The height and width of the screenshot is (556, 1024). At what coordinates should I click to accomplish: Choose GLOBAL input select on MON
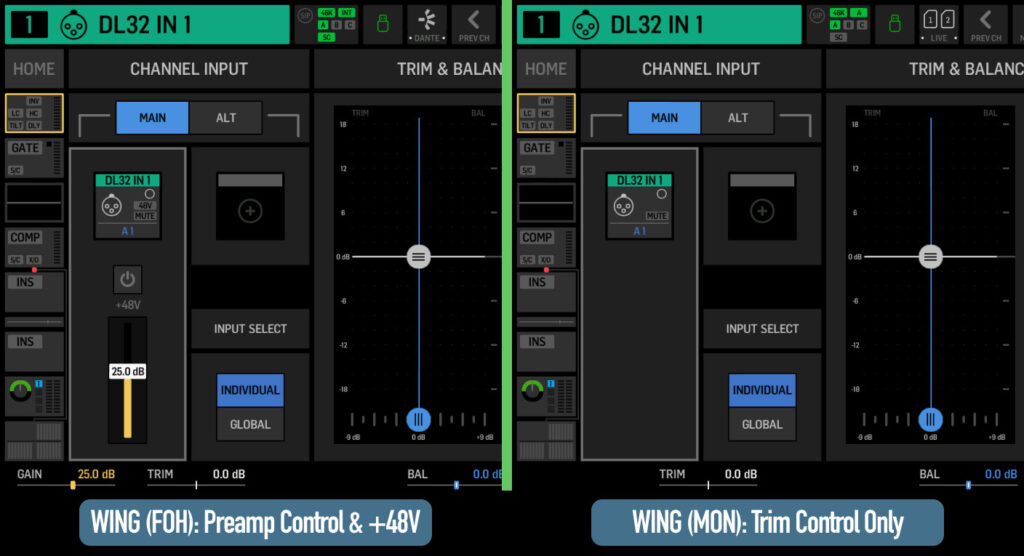(762, 424)
